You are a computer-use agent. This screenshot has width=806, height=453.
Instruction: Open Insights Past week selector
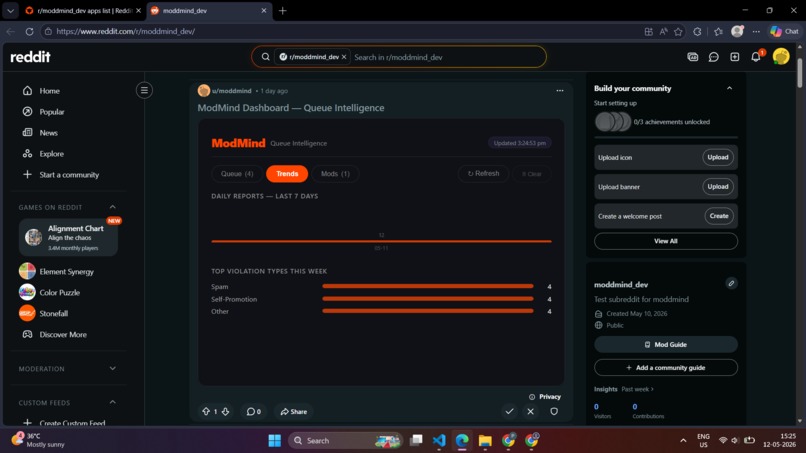(x=637, y=389)
